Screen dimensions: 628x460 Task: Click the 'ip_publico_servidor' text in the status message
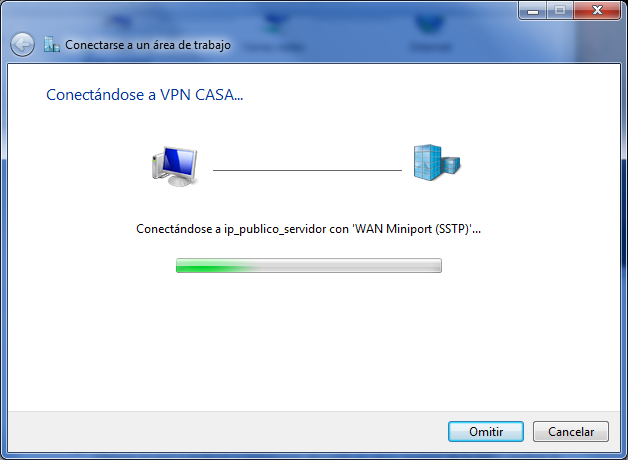pyautogui.click(x=275, y=229)
